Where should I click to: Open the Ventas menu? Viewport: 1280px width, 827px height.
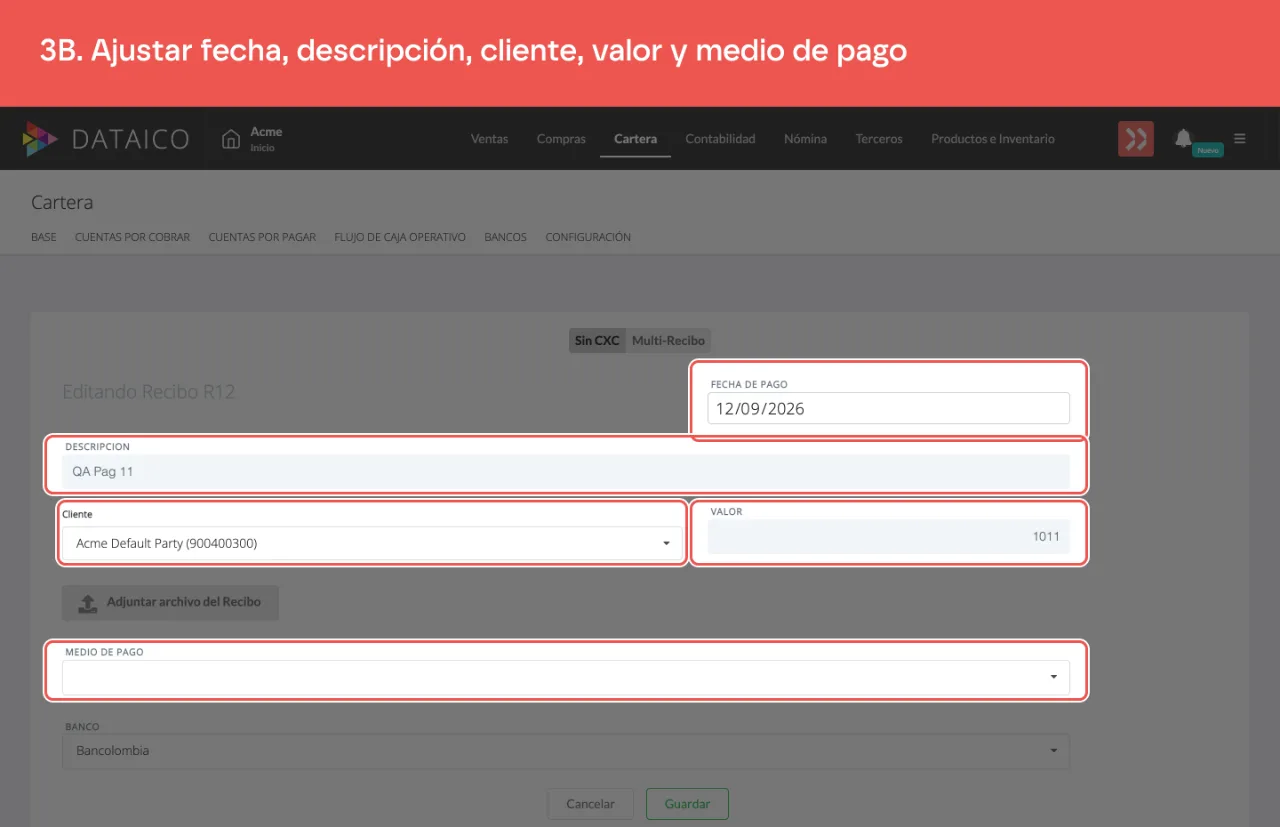489,139
